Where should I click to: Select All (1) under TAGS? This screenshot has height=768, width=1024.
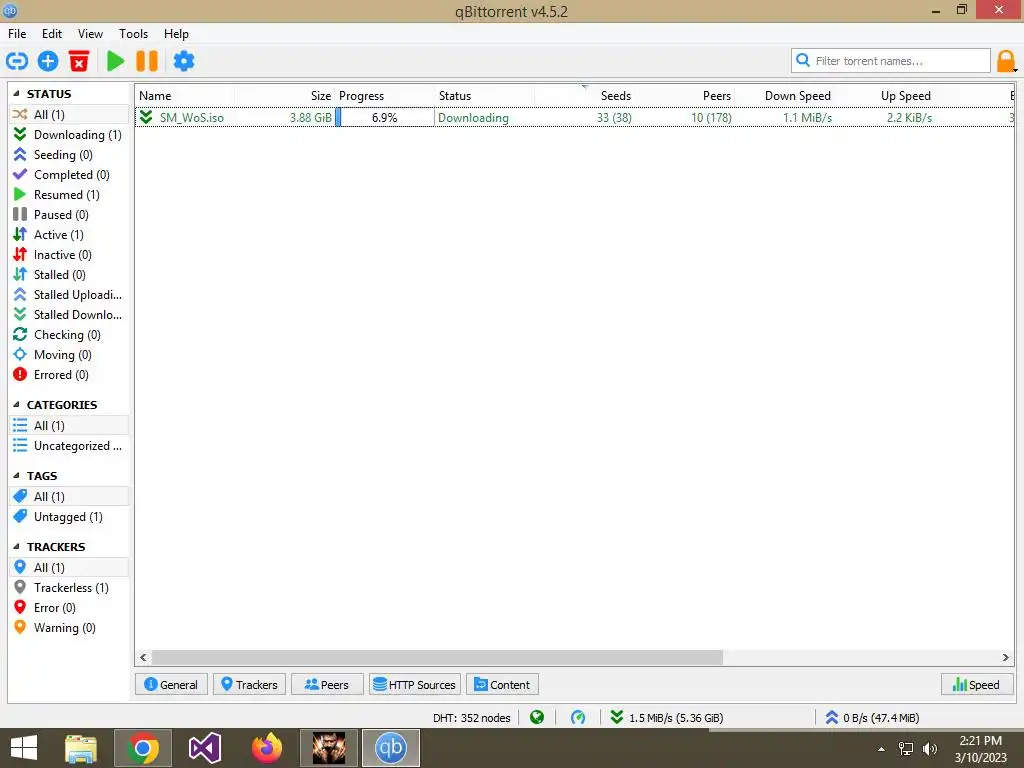coord(70,497)
